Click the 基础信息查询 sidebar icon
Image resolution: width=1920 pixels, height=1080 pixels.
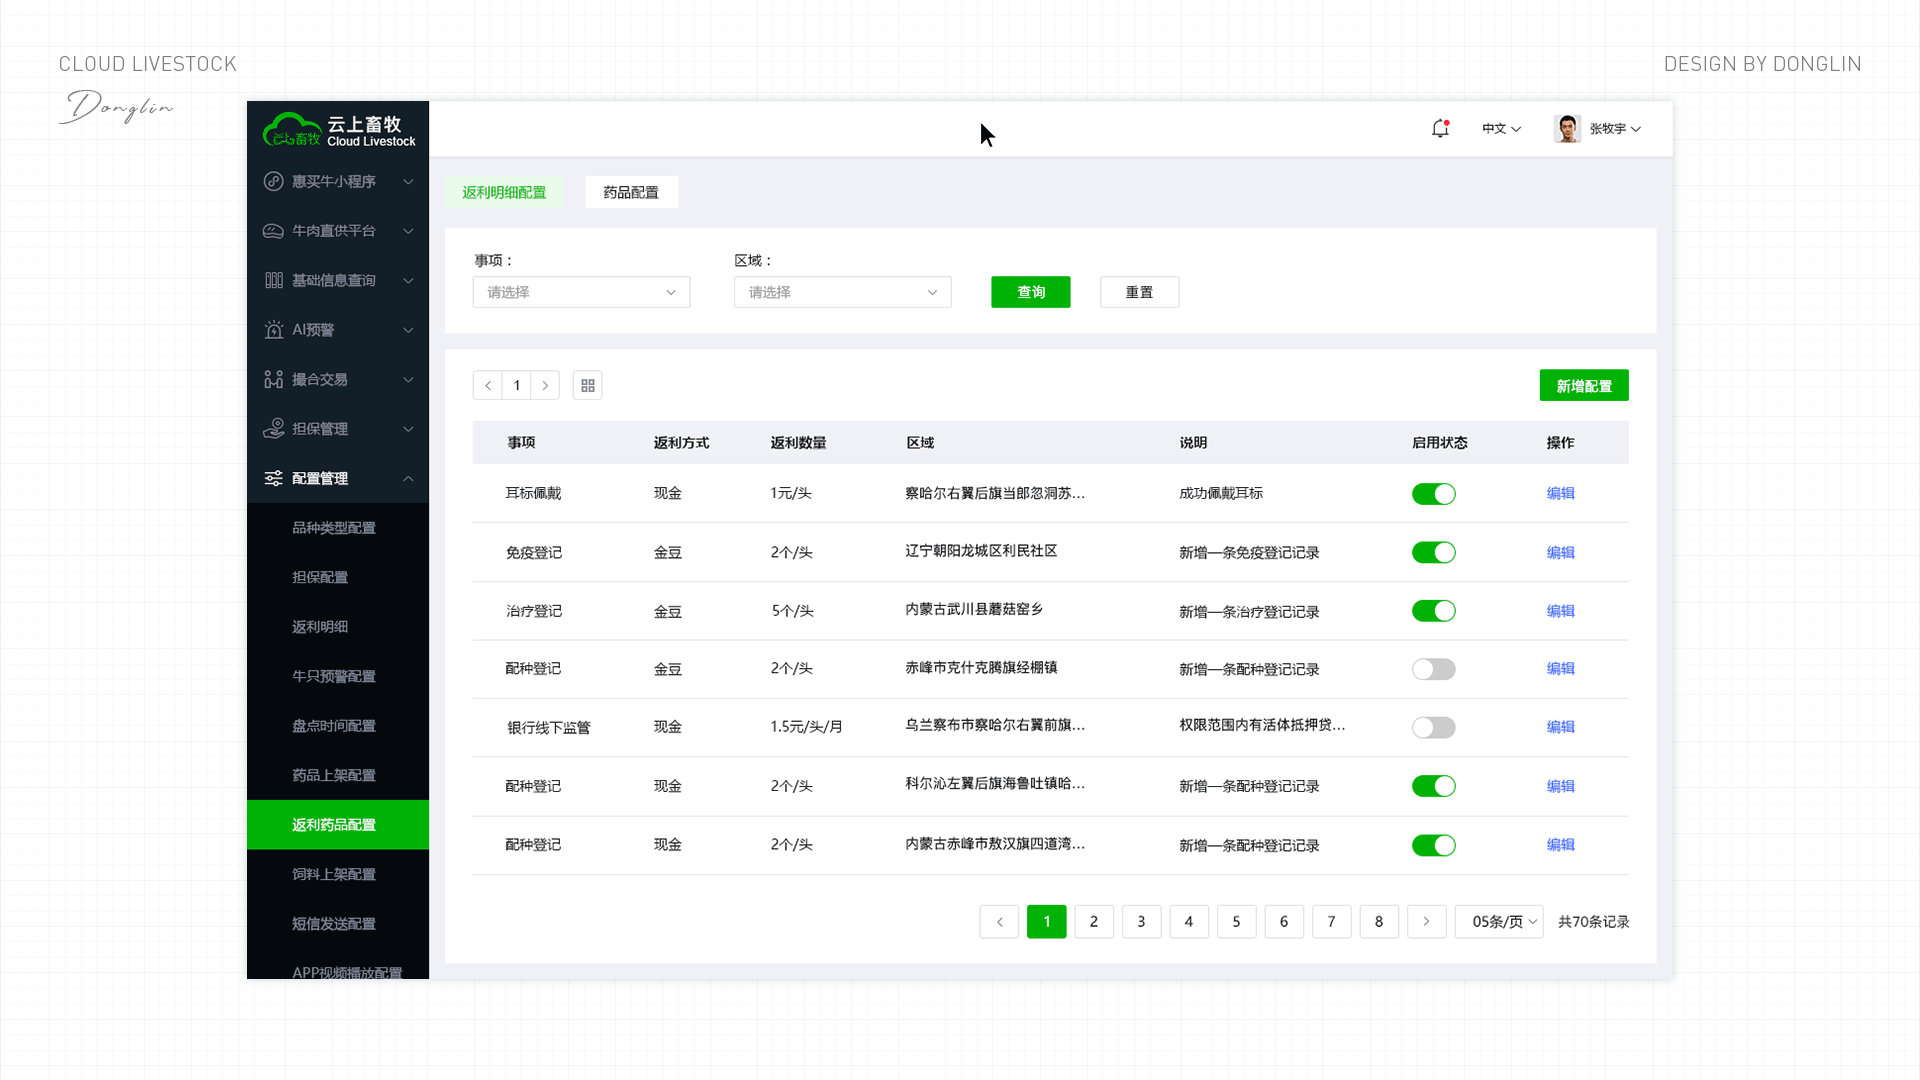tap(273, 280)
